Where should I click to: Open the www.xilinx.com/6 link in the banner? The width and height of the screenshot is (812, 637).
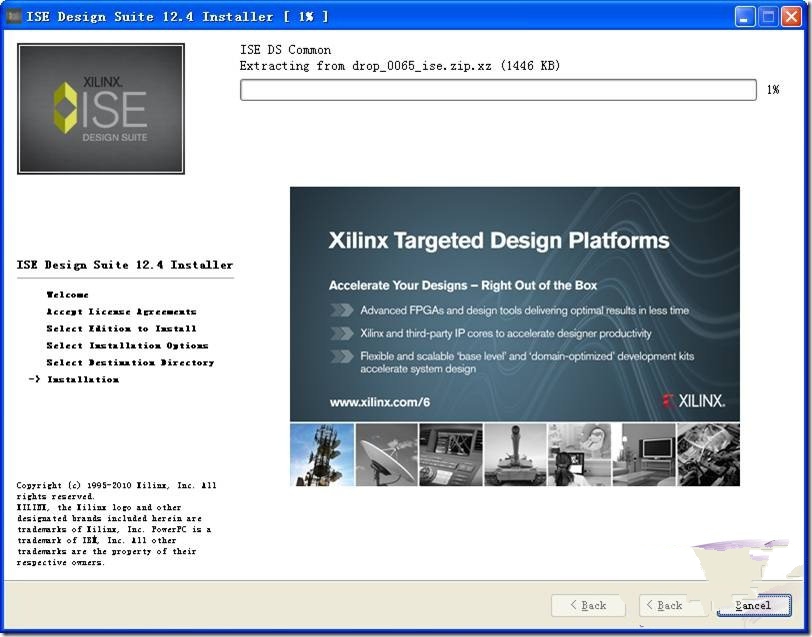pyautogui.click(x=380, y=402)
